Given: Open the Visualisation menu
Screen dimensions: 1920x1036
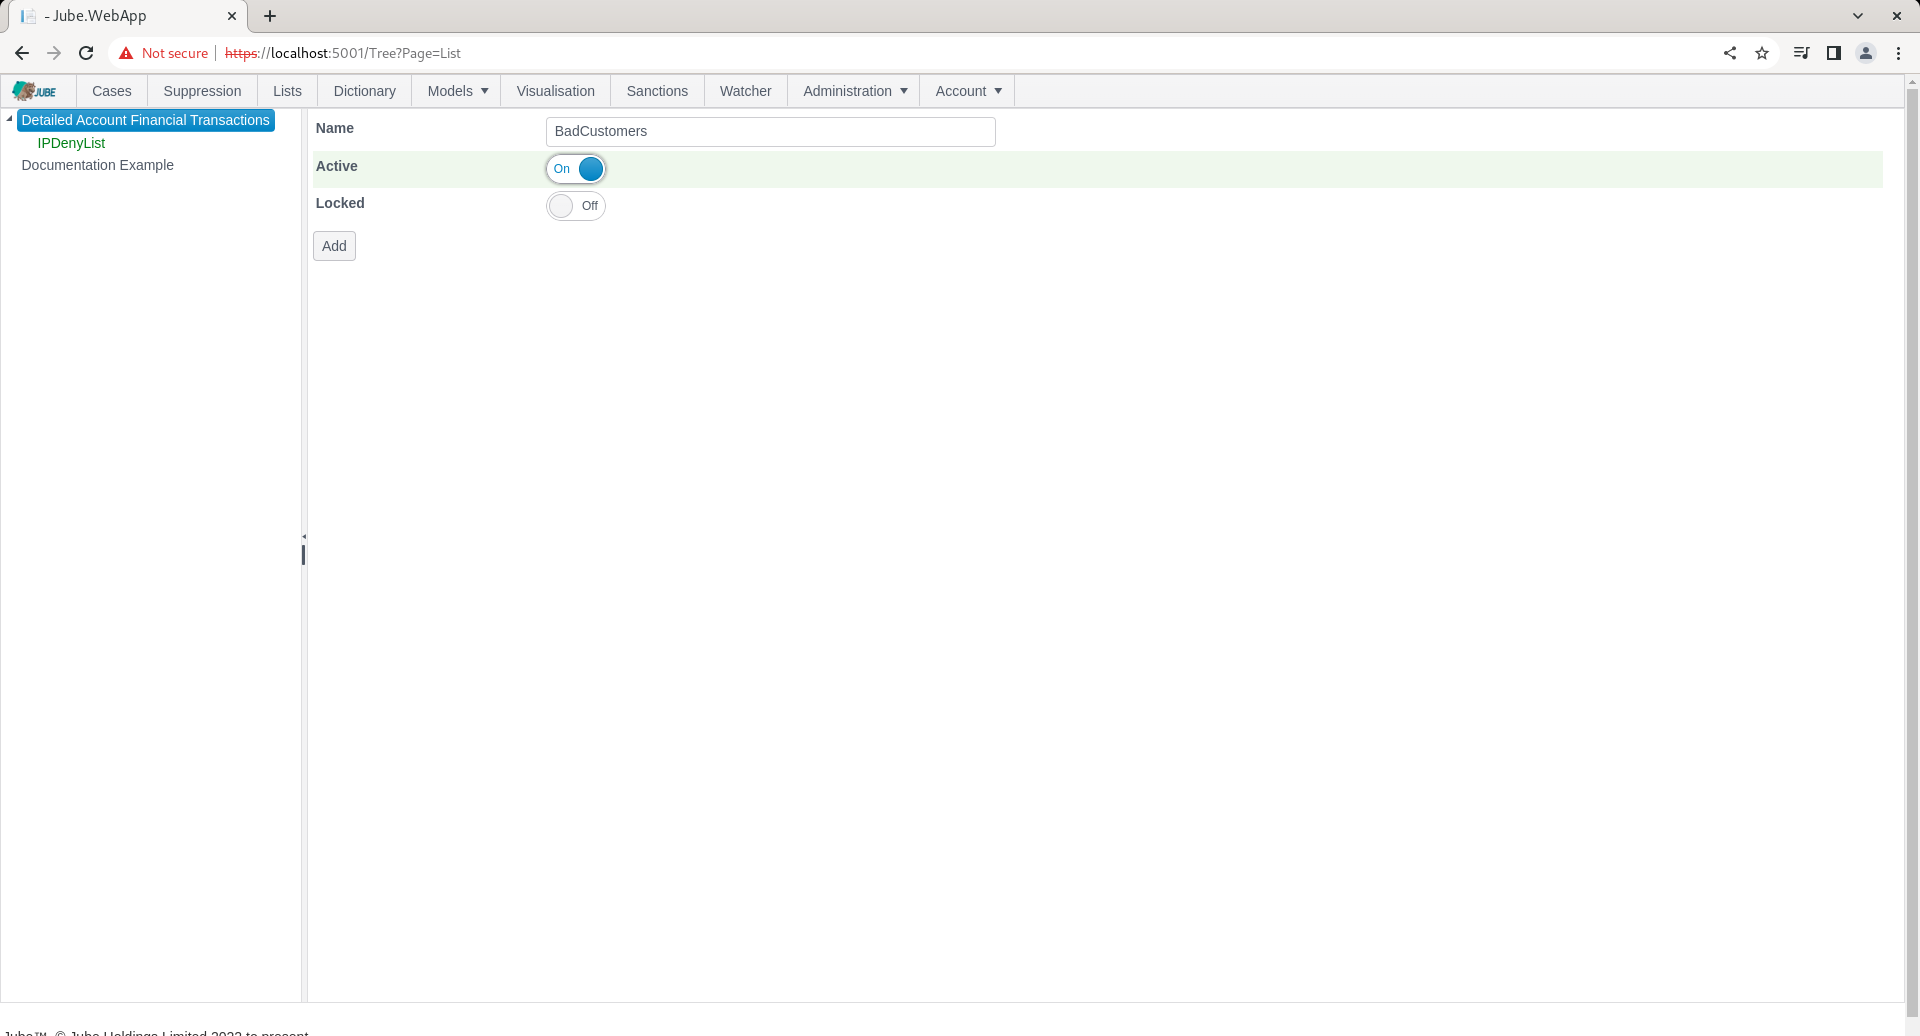Looking at the screenshot, I should point(556,91).
